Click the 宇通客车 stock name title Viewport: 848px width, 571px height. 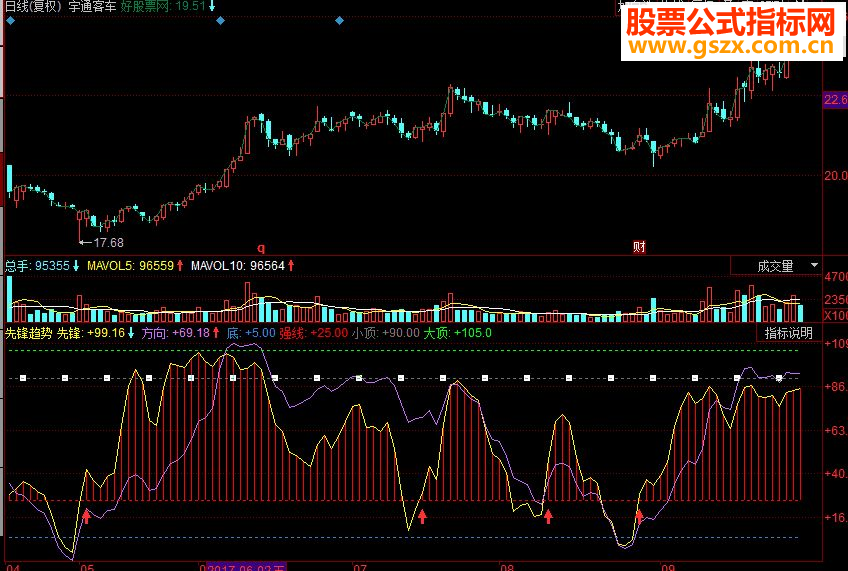92,6
